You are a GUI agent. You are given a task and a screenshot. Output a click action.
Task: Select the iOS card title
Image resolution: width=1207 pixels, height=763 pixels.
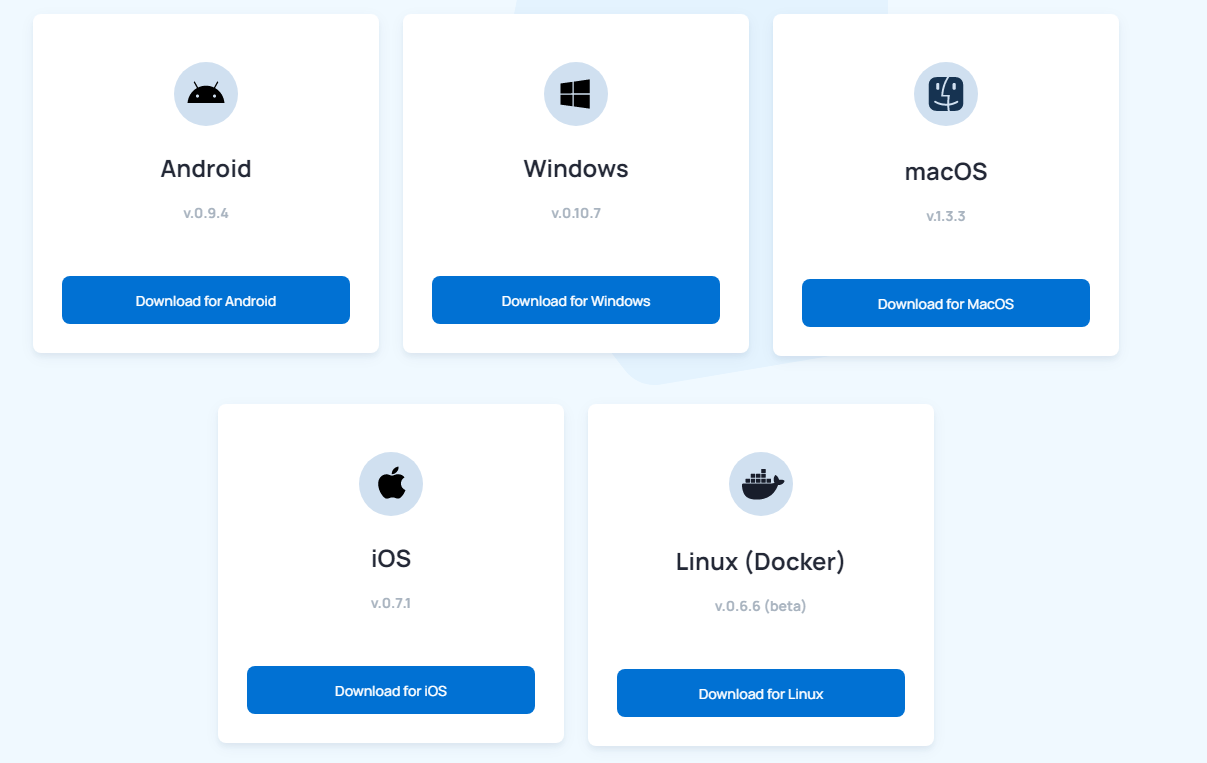pyautogui.click(x=391, y=558)
